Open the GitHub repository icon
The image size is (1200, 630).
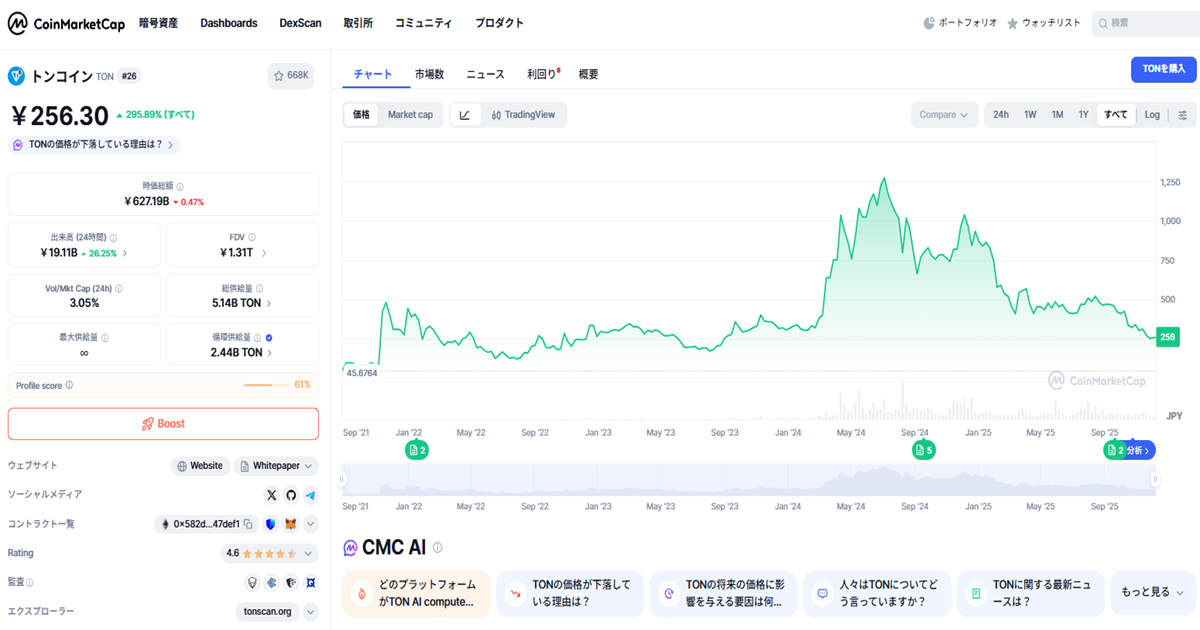point(291,495)
